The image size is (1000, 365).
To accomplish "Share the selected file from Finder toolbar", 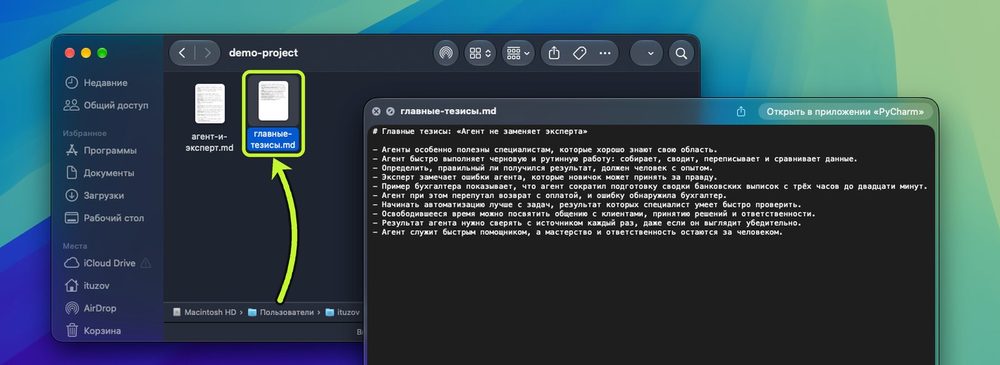I will (x=554, y=53).
